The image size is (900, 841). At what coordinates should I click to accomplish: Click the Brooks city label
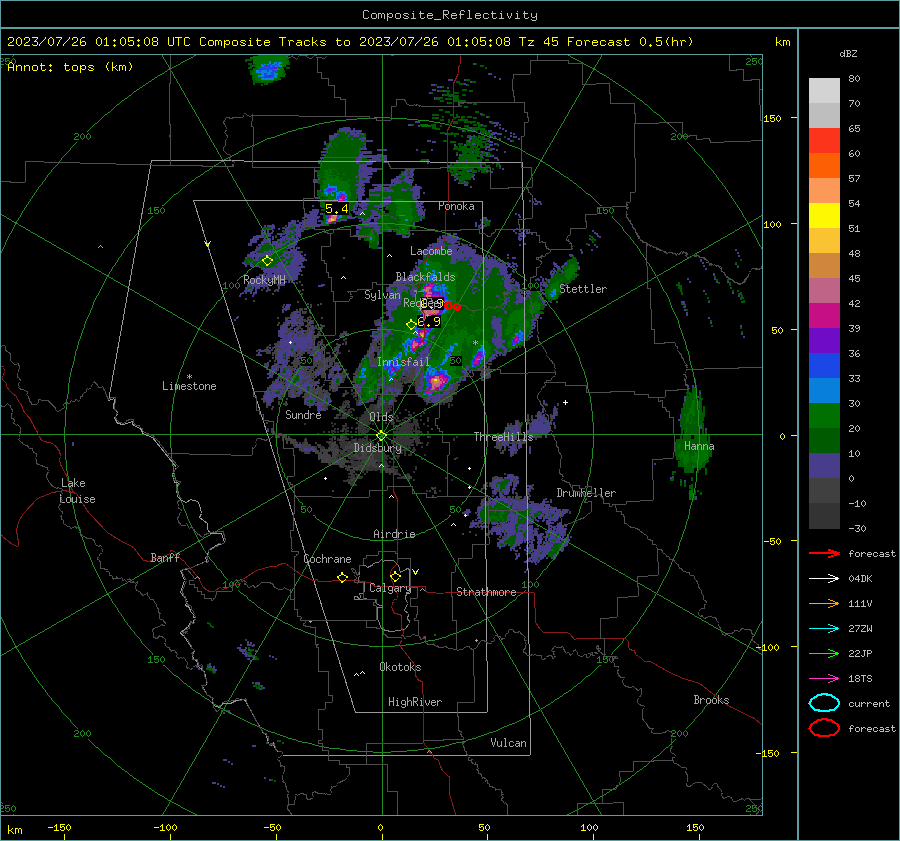click(x=711, y=700)
